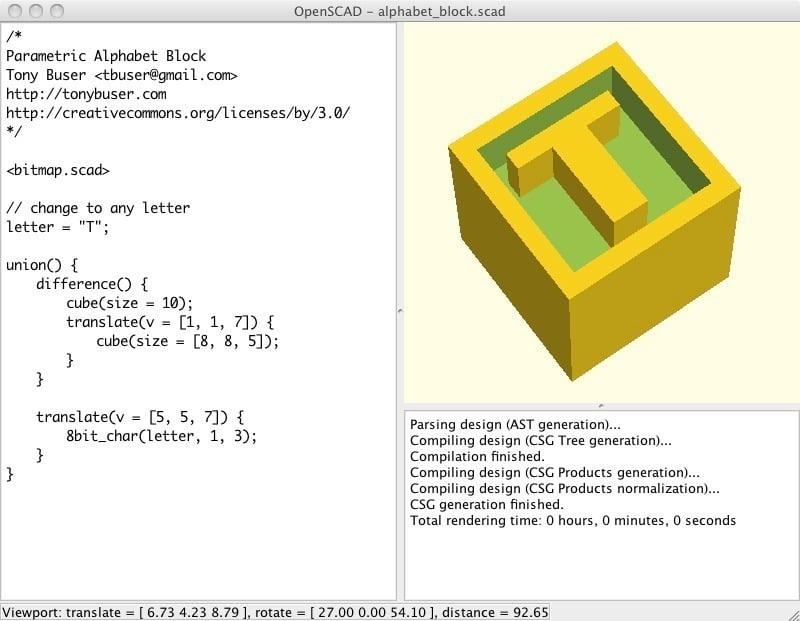Click the 'translate(v = [5, 5, 7])' line
Image resolution: width=800 pixels, height=621 pixels.
coord(140,417)
